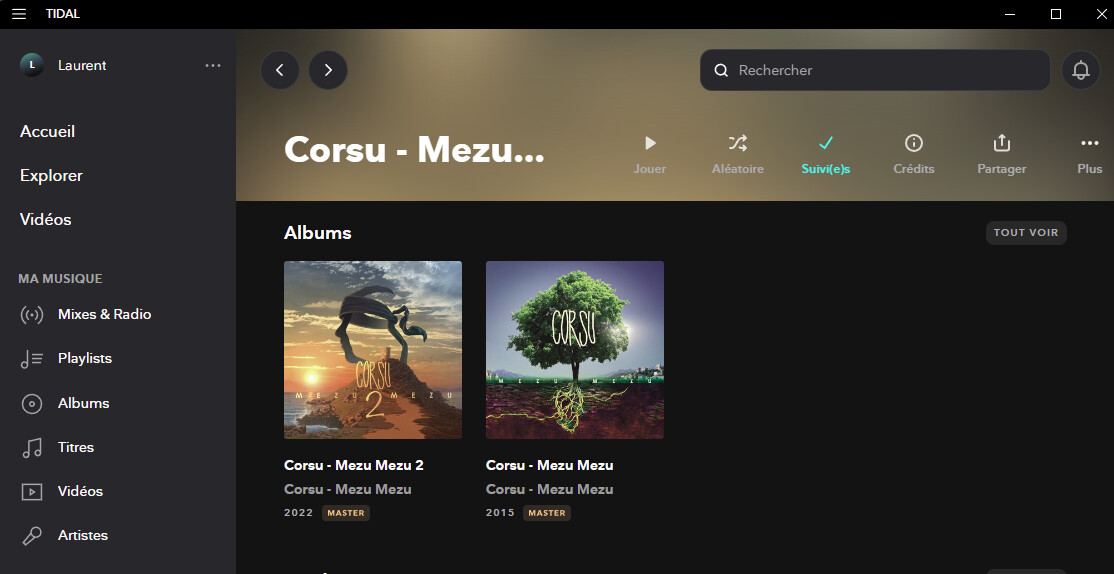Viewport: 1114px width, 574px height.
Task: Go back with the left arrow button
Action: click(x=280, y=70)
